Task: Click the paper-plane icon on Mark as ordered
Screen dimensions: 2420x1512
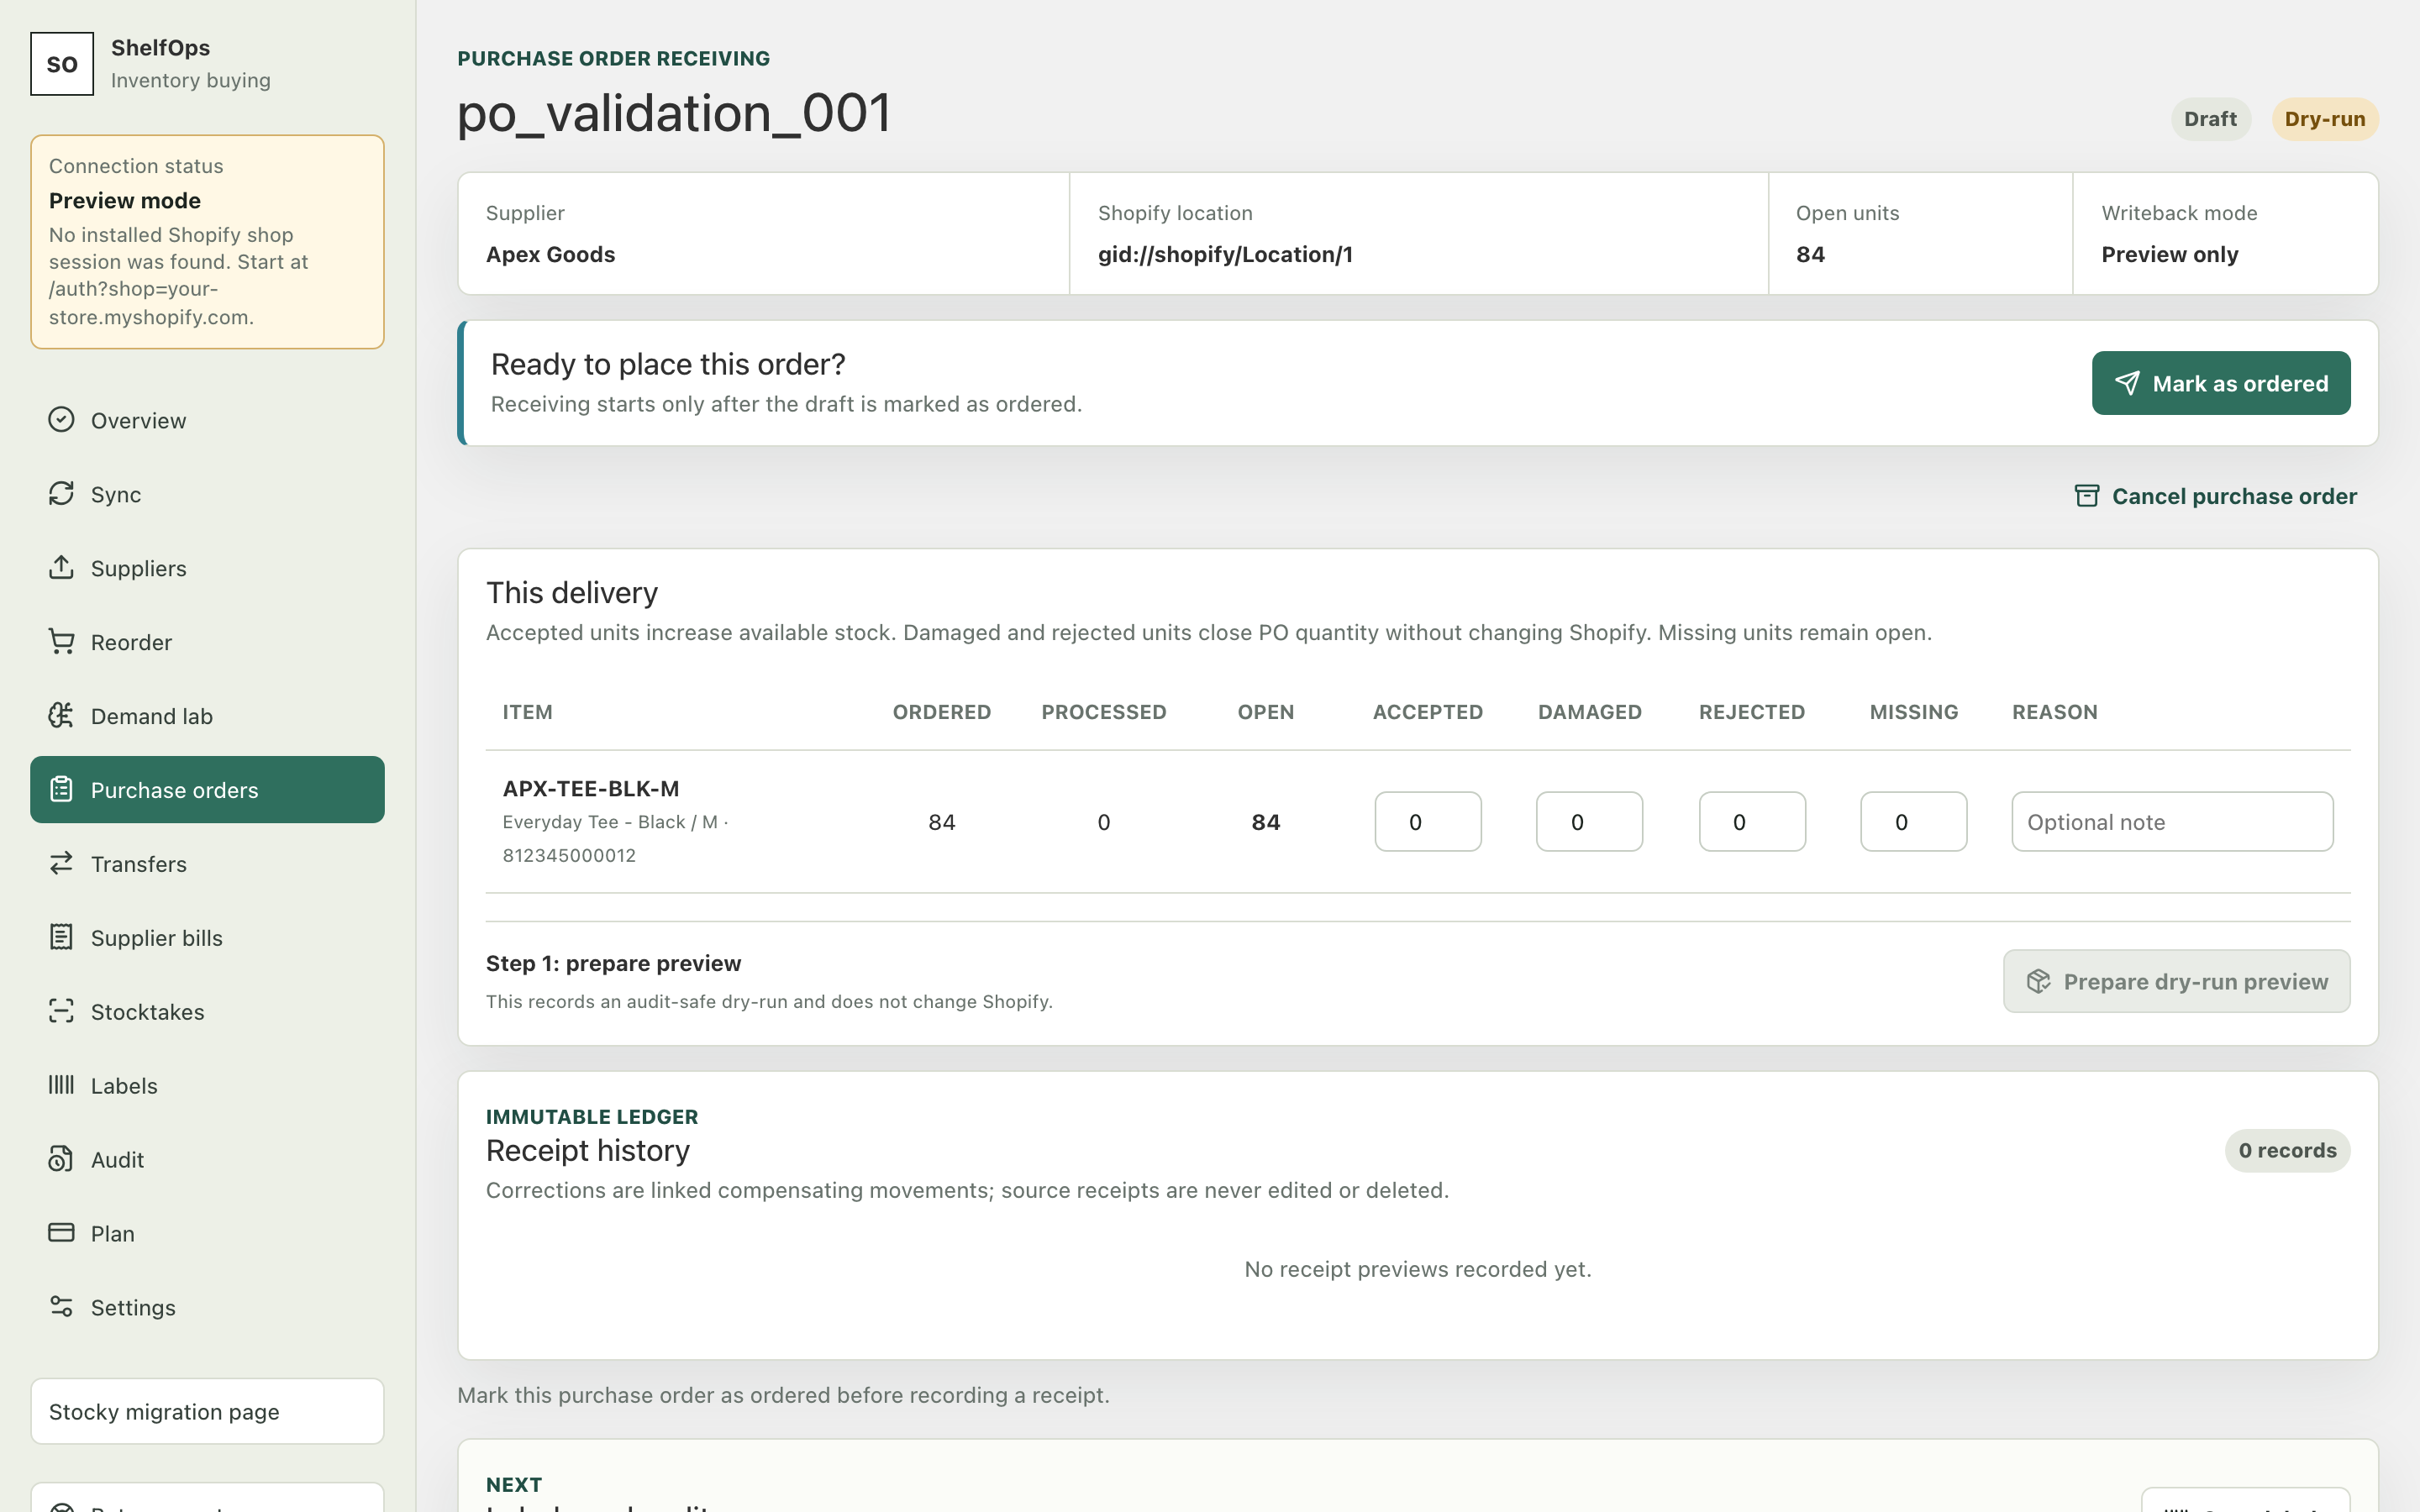Action: [x=2127, y=383]
